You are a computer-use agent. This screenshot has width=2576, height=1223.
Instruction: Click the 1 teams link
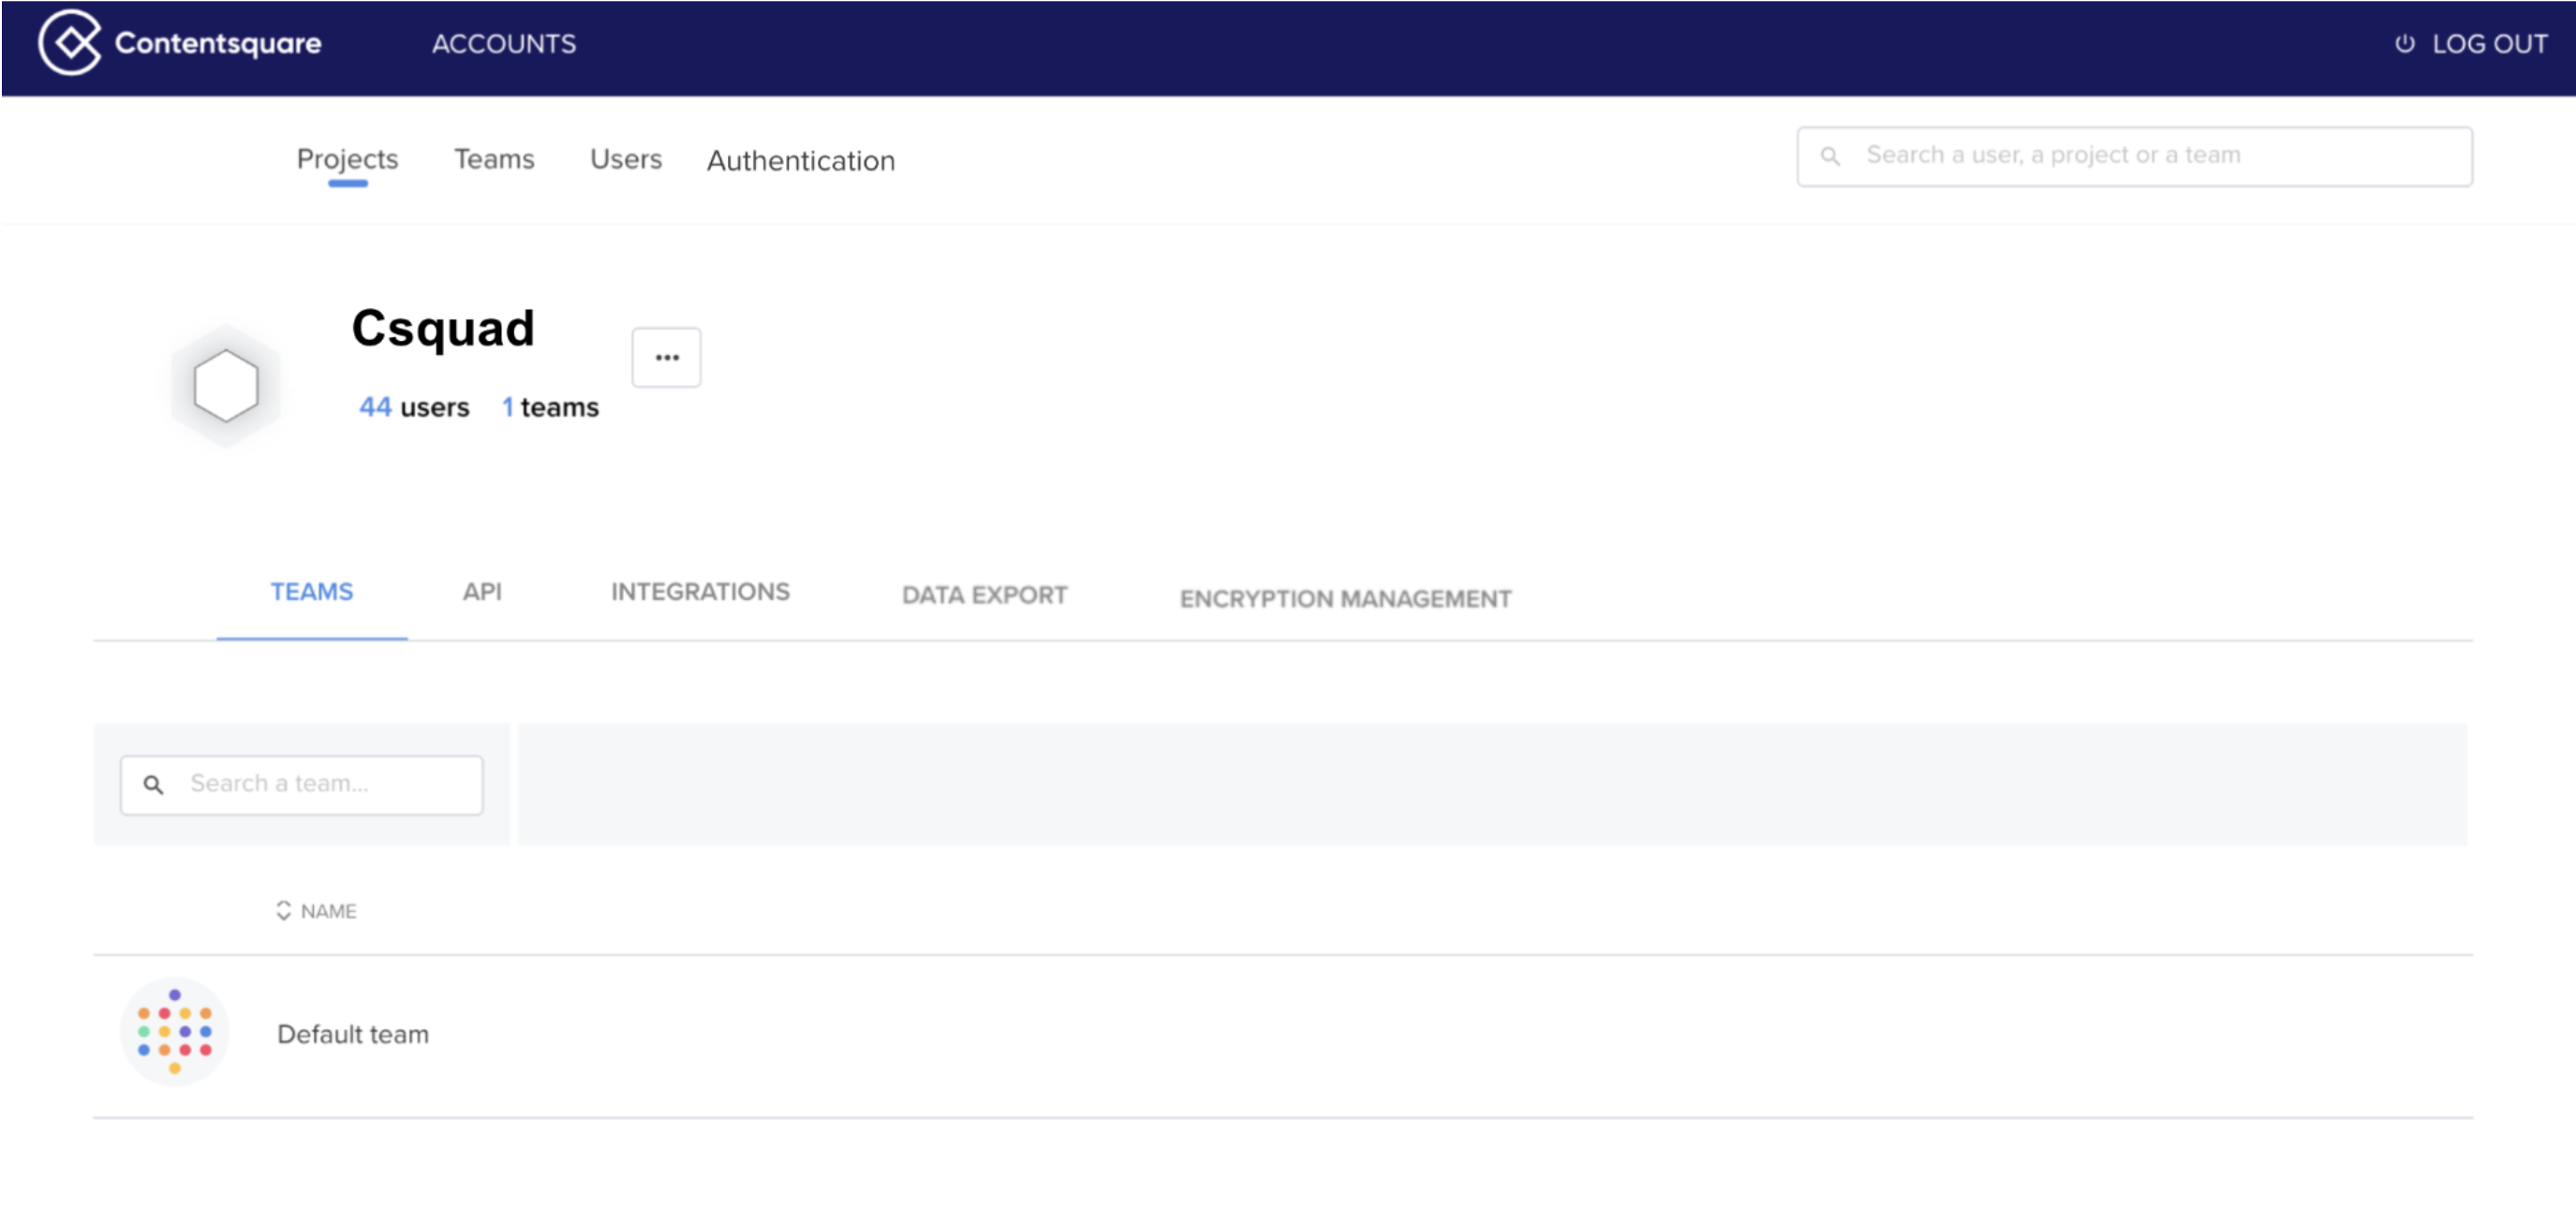point(550,407)
